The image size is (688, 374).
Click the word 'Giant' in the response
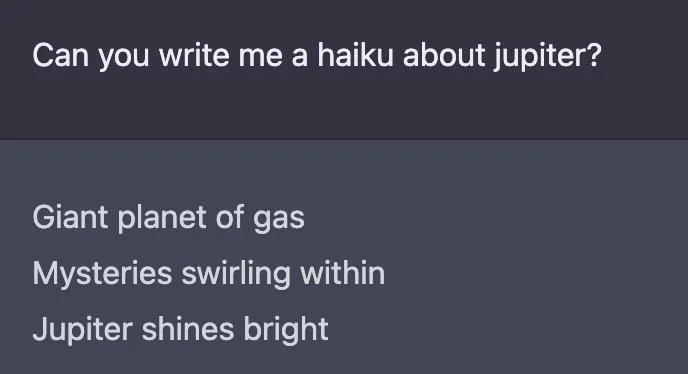70,217
